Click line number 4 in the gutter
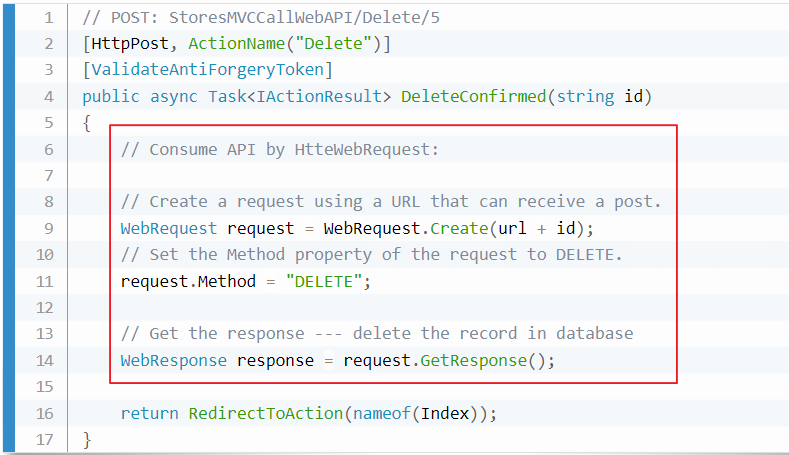 pos(49,97)
